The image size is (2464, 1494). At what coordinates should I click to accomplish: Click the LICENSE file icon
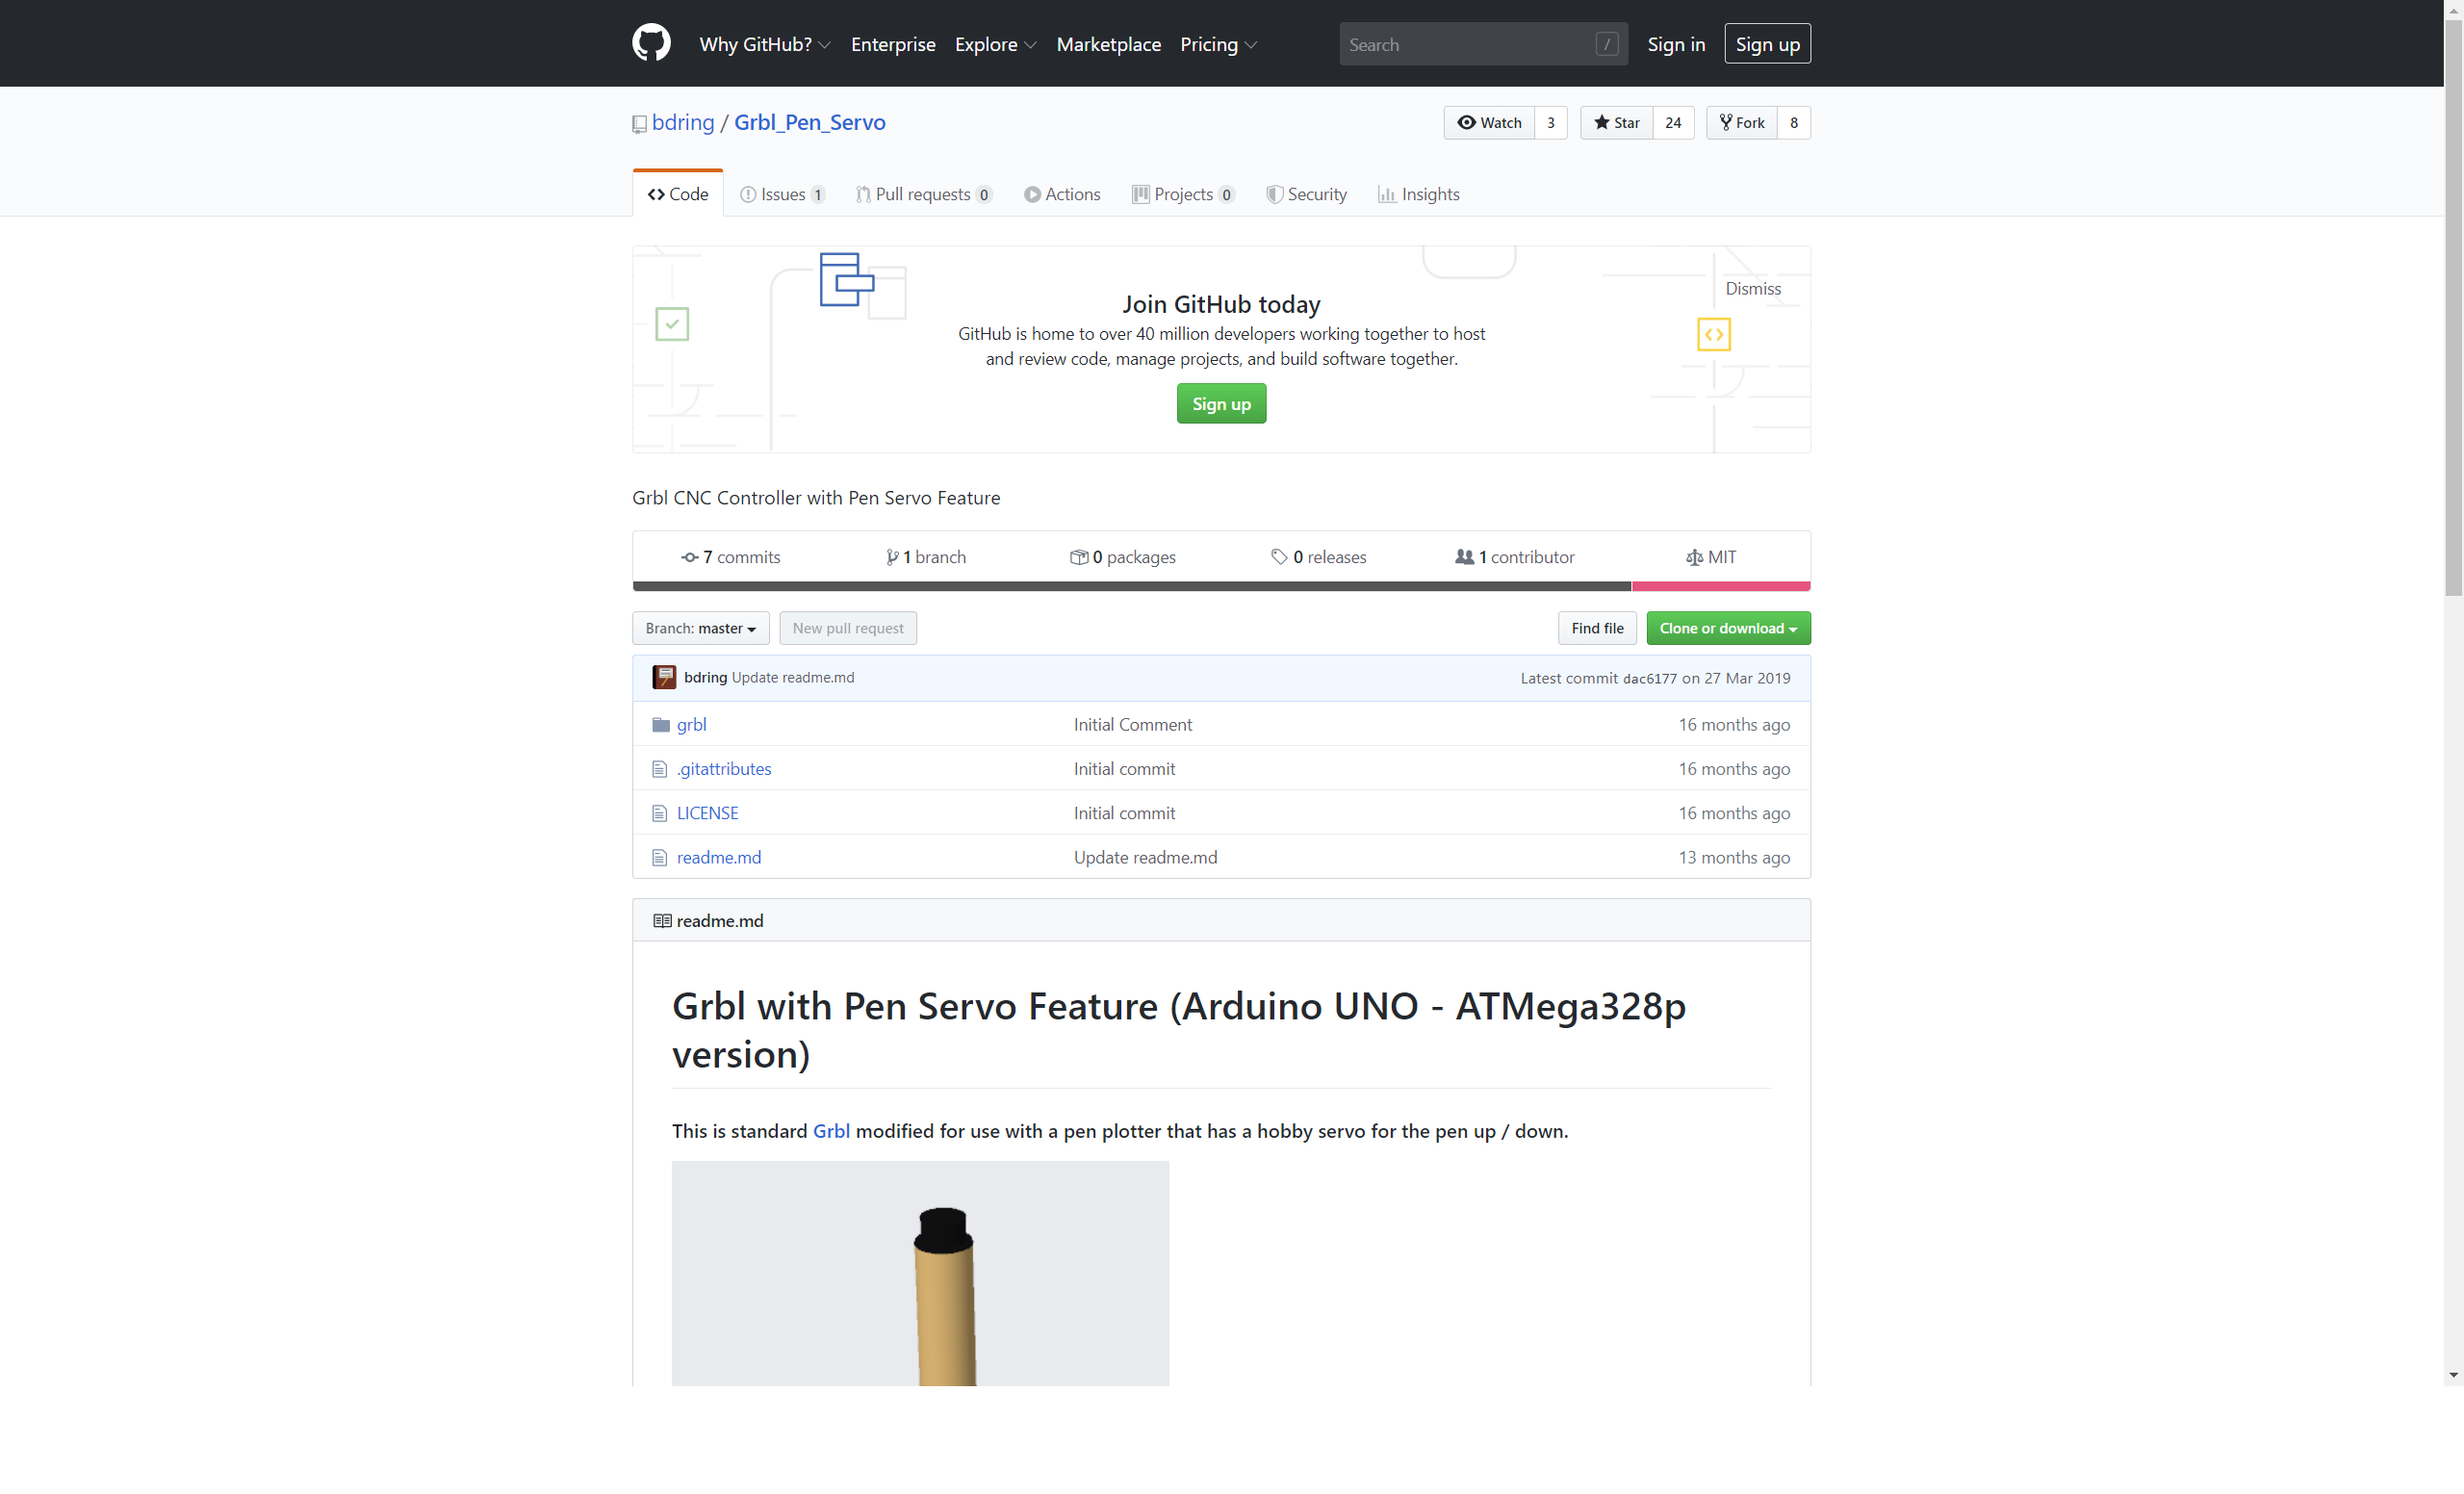coord(659,813)
